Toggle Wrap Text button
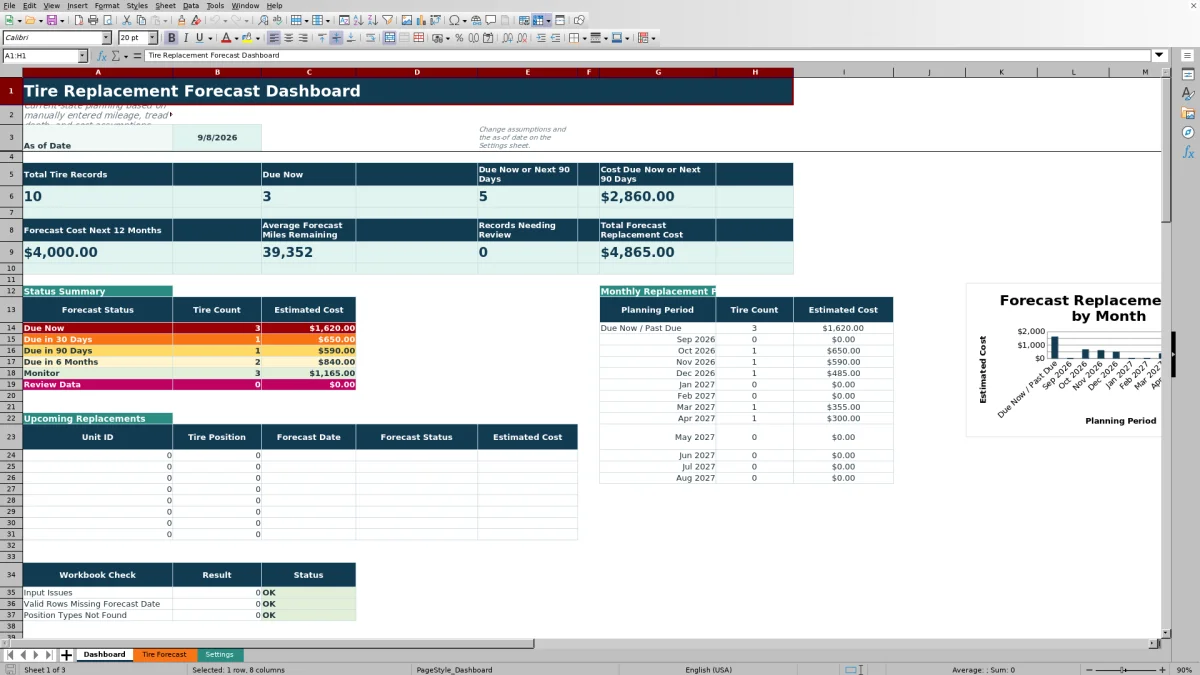The height and width of the screenshot is (675, 1200). click(x=371, y=38)
